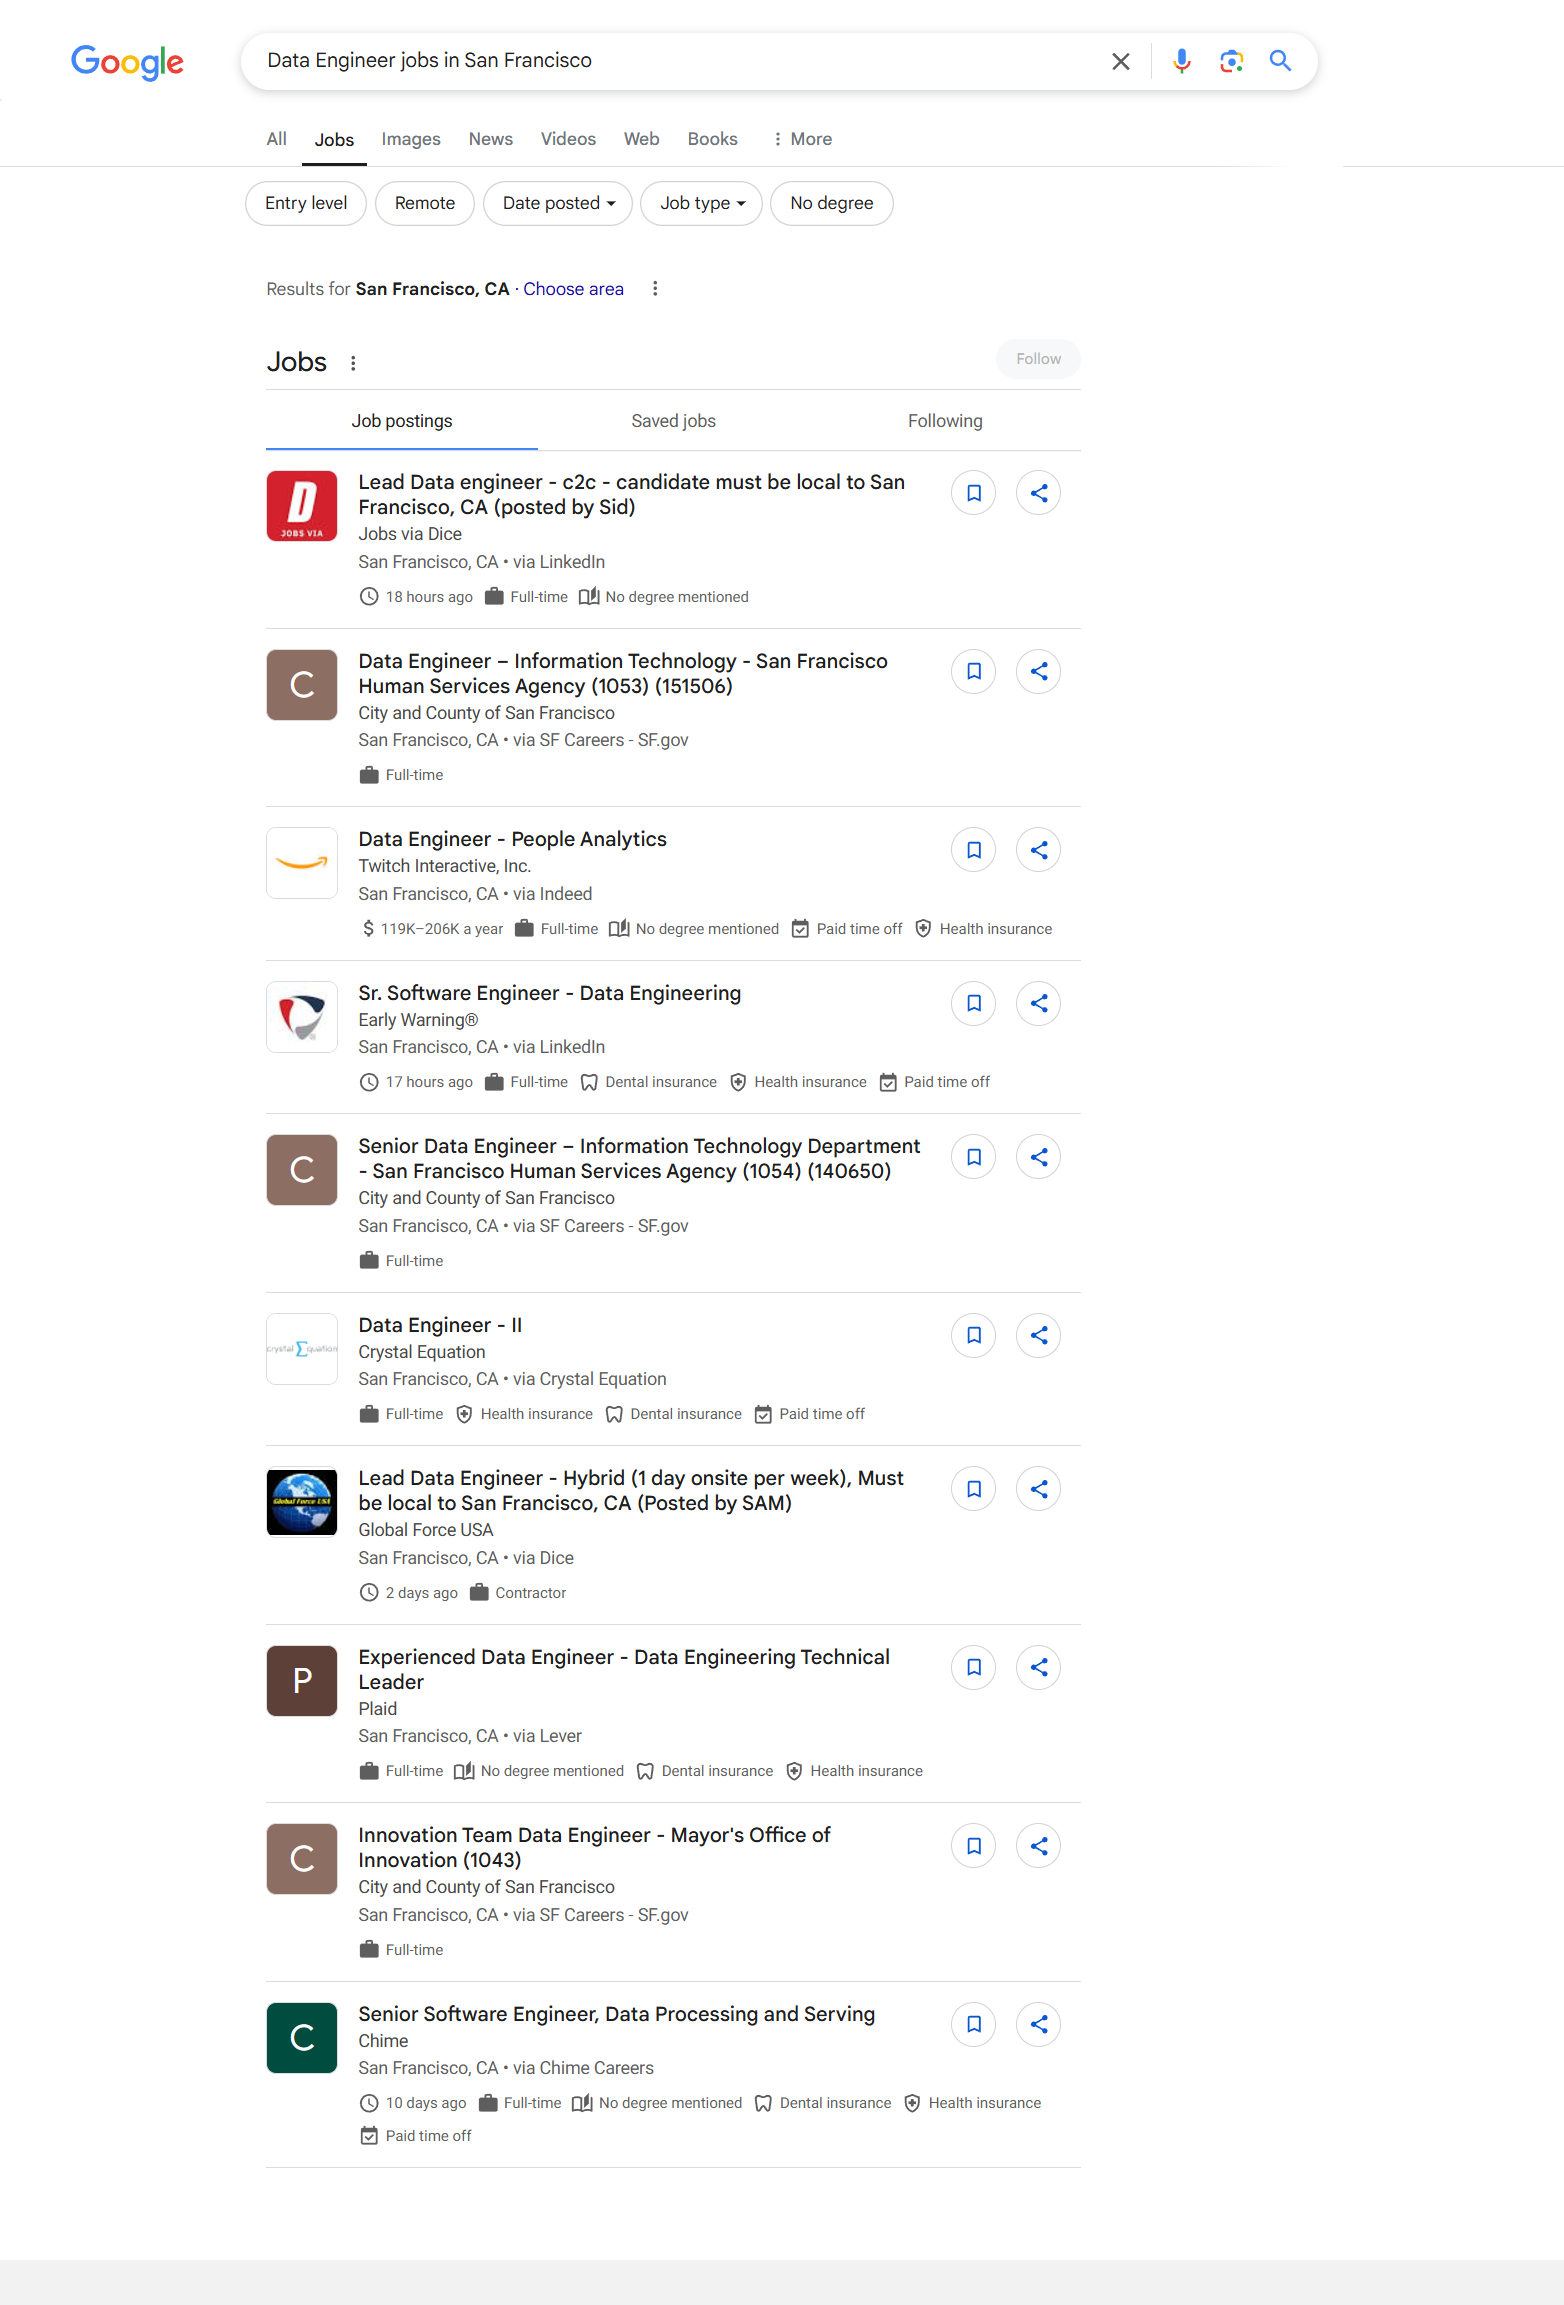The image size is (1564, 2305).
Task: Expand the Date posted dropdown
Action: tap(558, 203)
